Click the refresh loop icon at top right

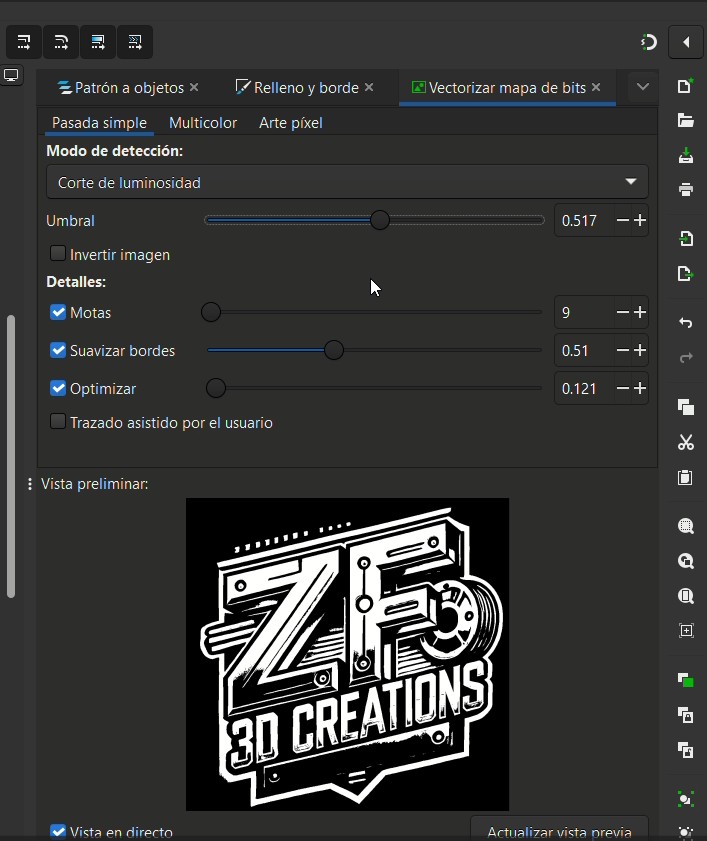click(649, 42)
